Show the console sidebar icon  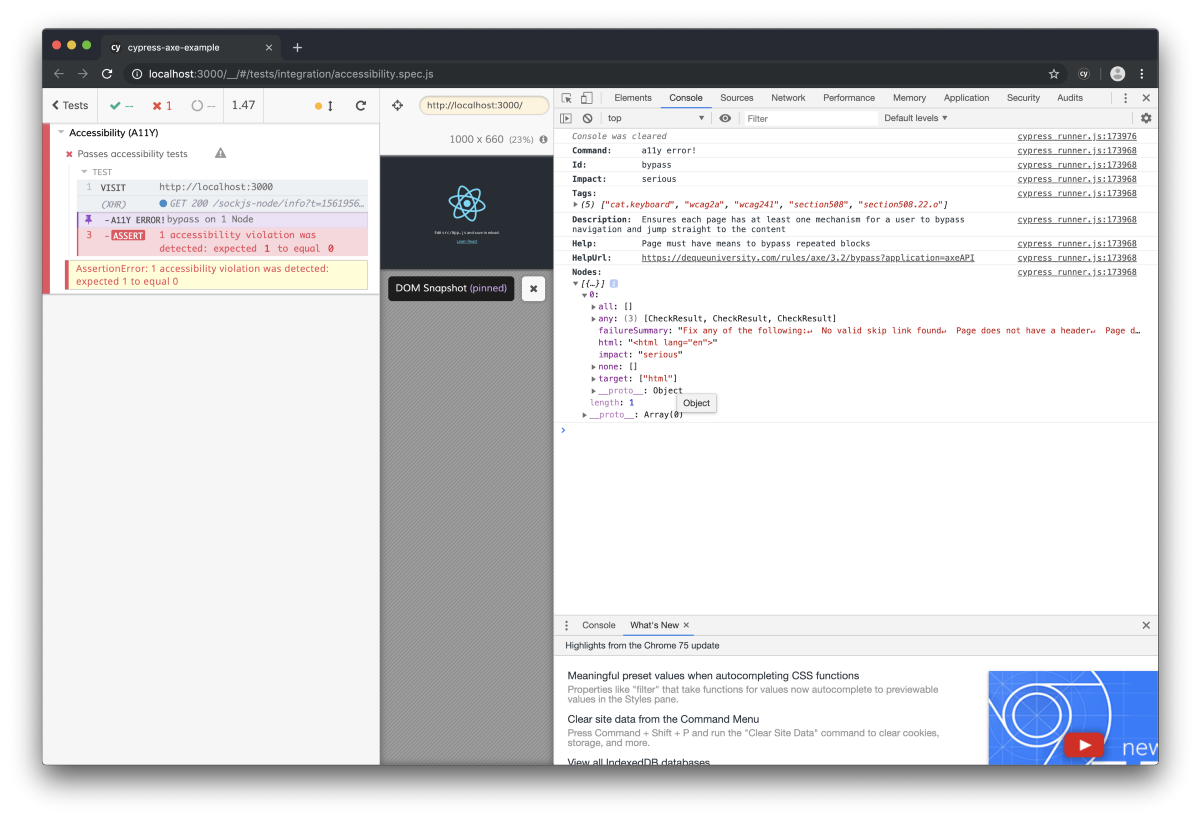coord(567,118)
